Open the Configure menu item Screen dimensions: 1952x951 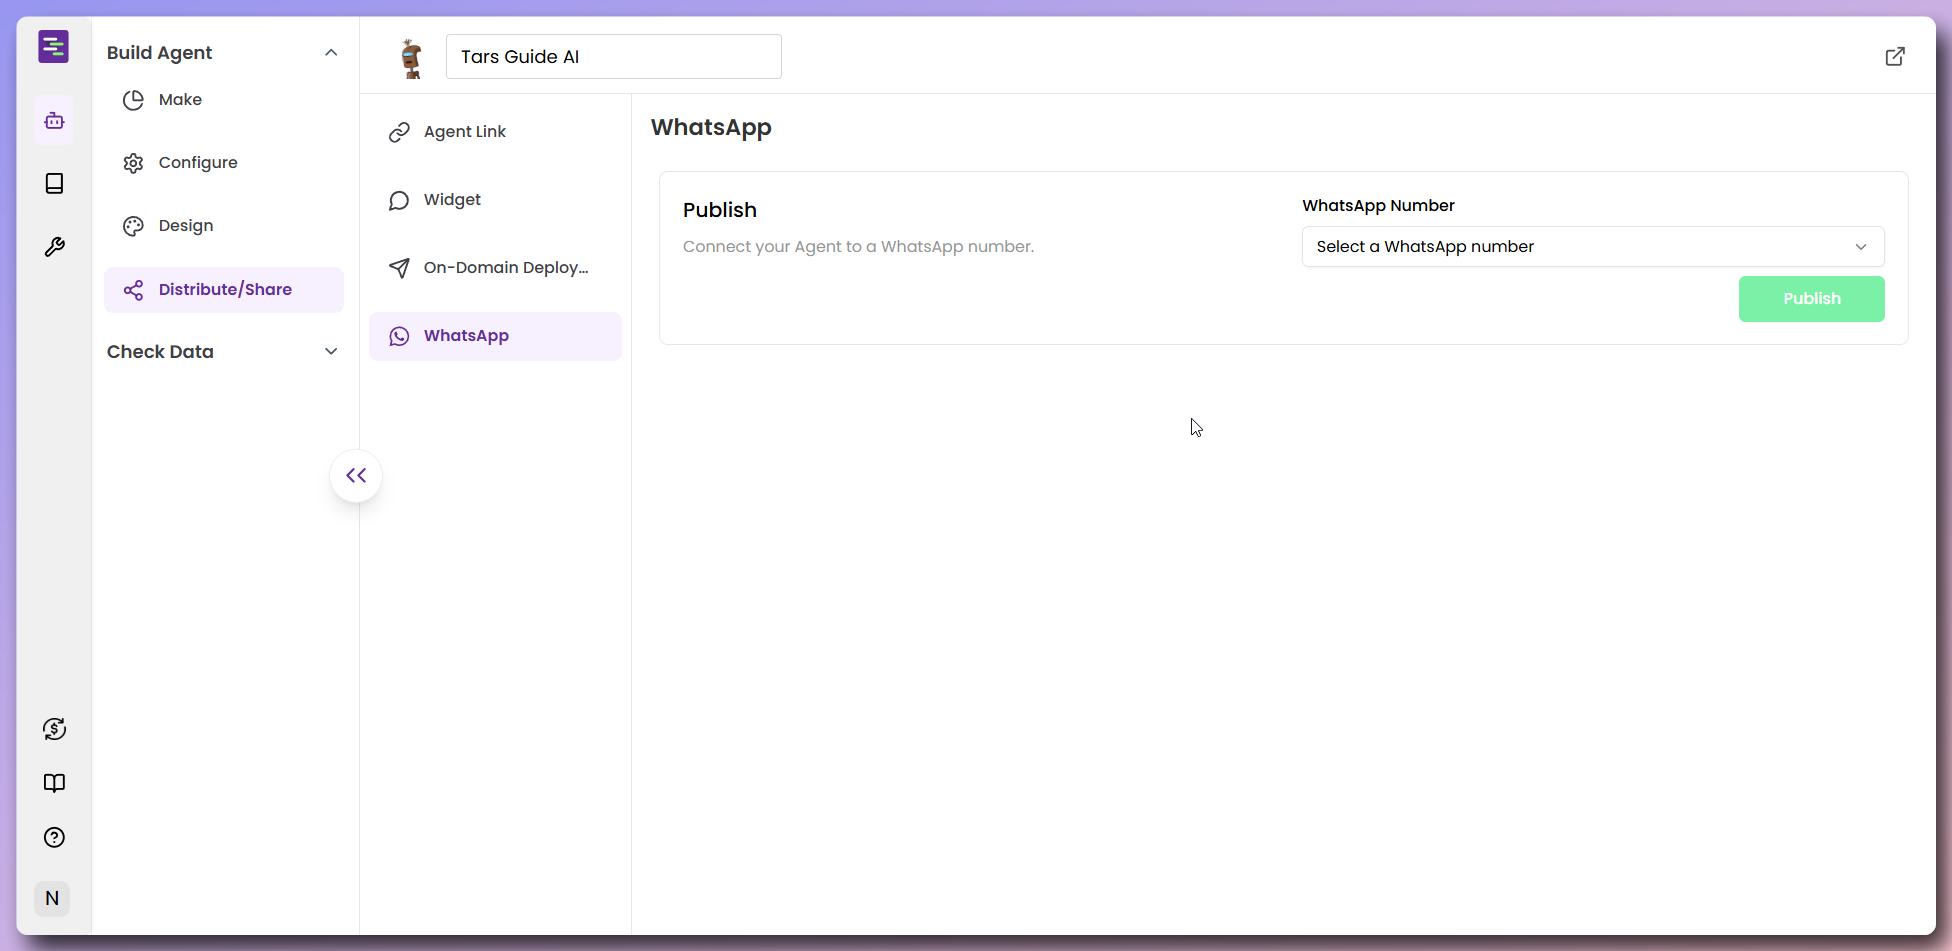pos(224,163)
